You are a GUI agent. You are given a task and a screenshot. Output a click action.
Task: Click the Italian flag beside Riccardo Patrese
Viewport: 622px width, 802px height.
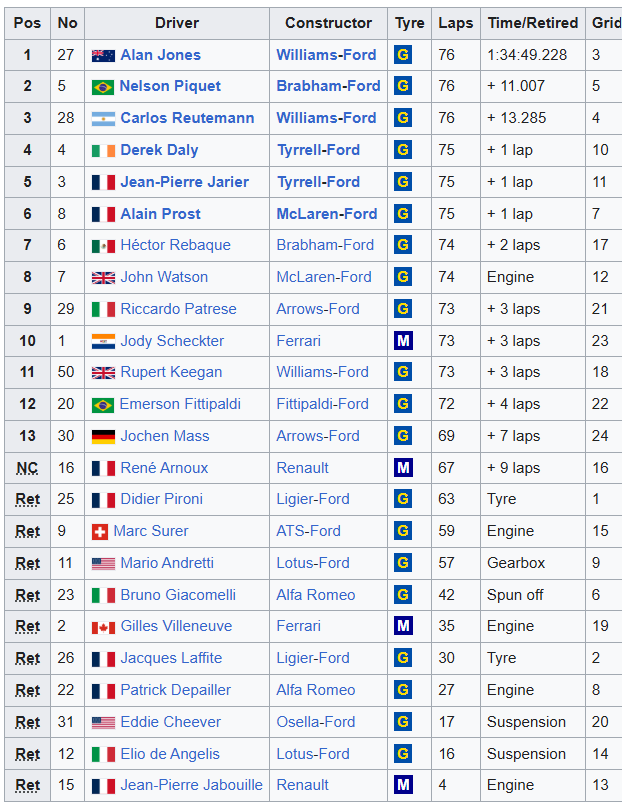103,309
